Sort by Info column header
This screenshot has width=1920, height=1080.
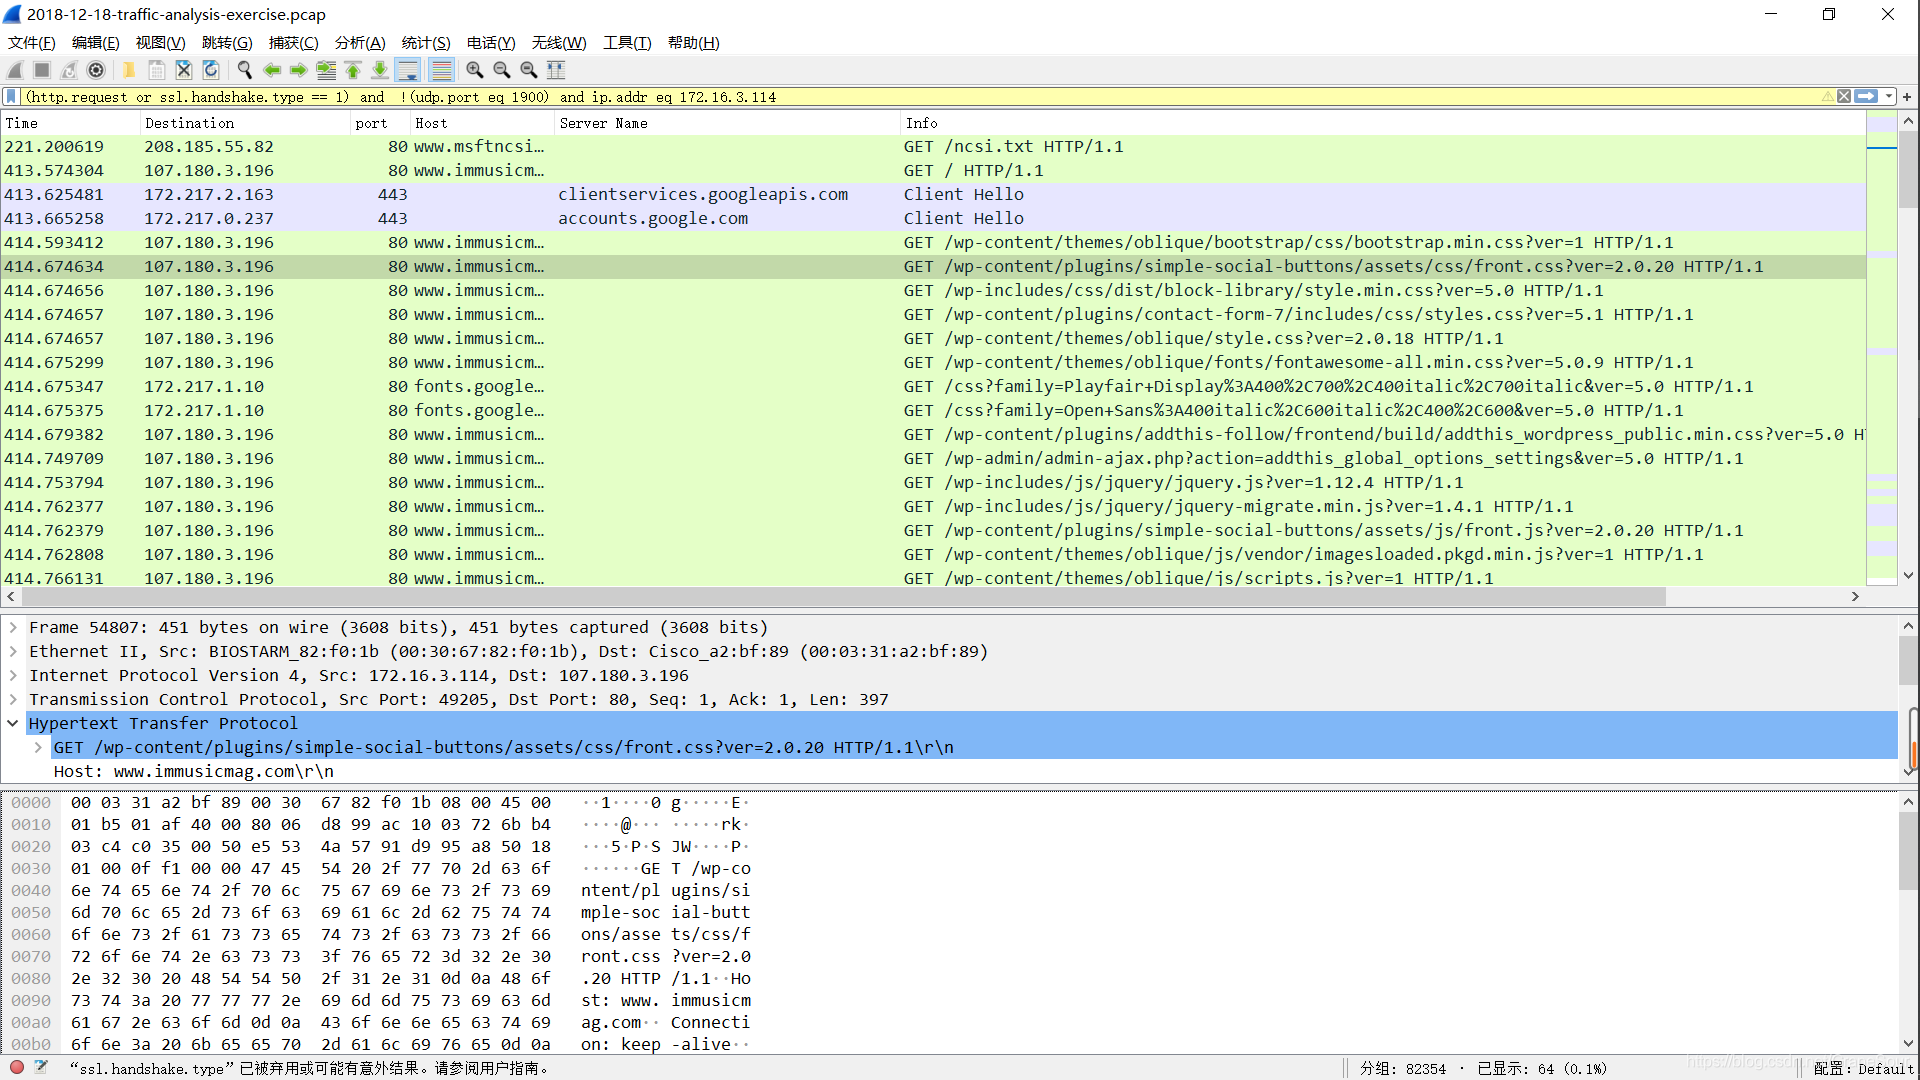1383,123
